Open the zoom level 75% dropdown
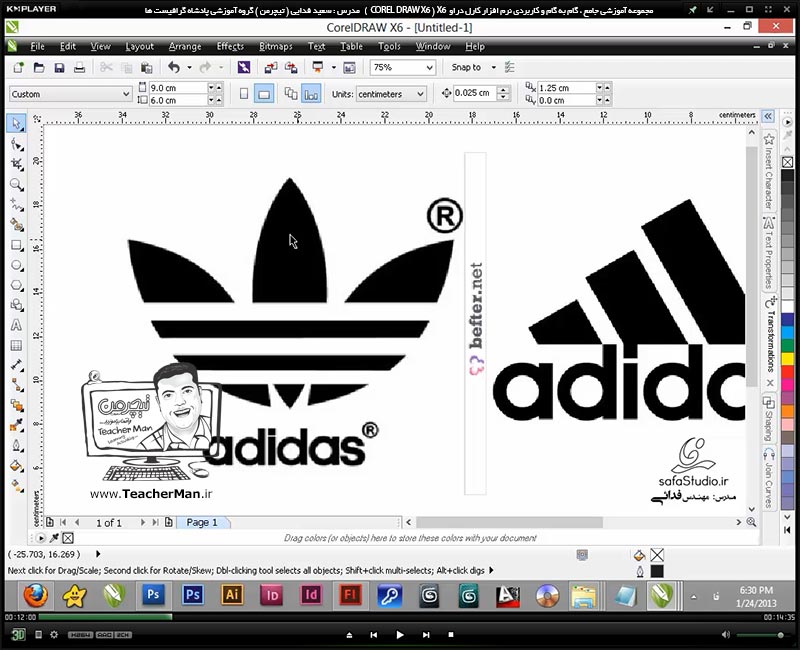The width and height of the screenshot is (800, 650). pos(430,67)
